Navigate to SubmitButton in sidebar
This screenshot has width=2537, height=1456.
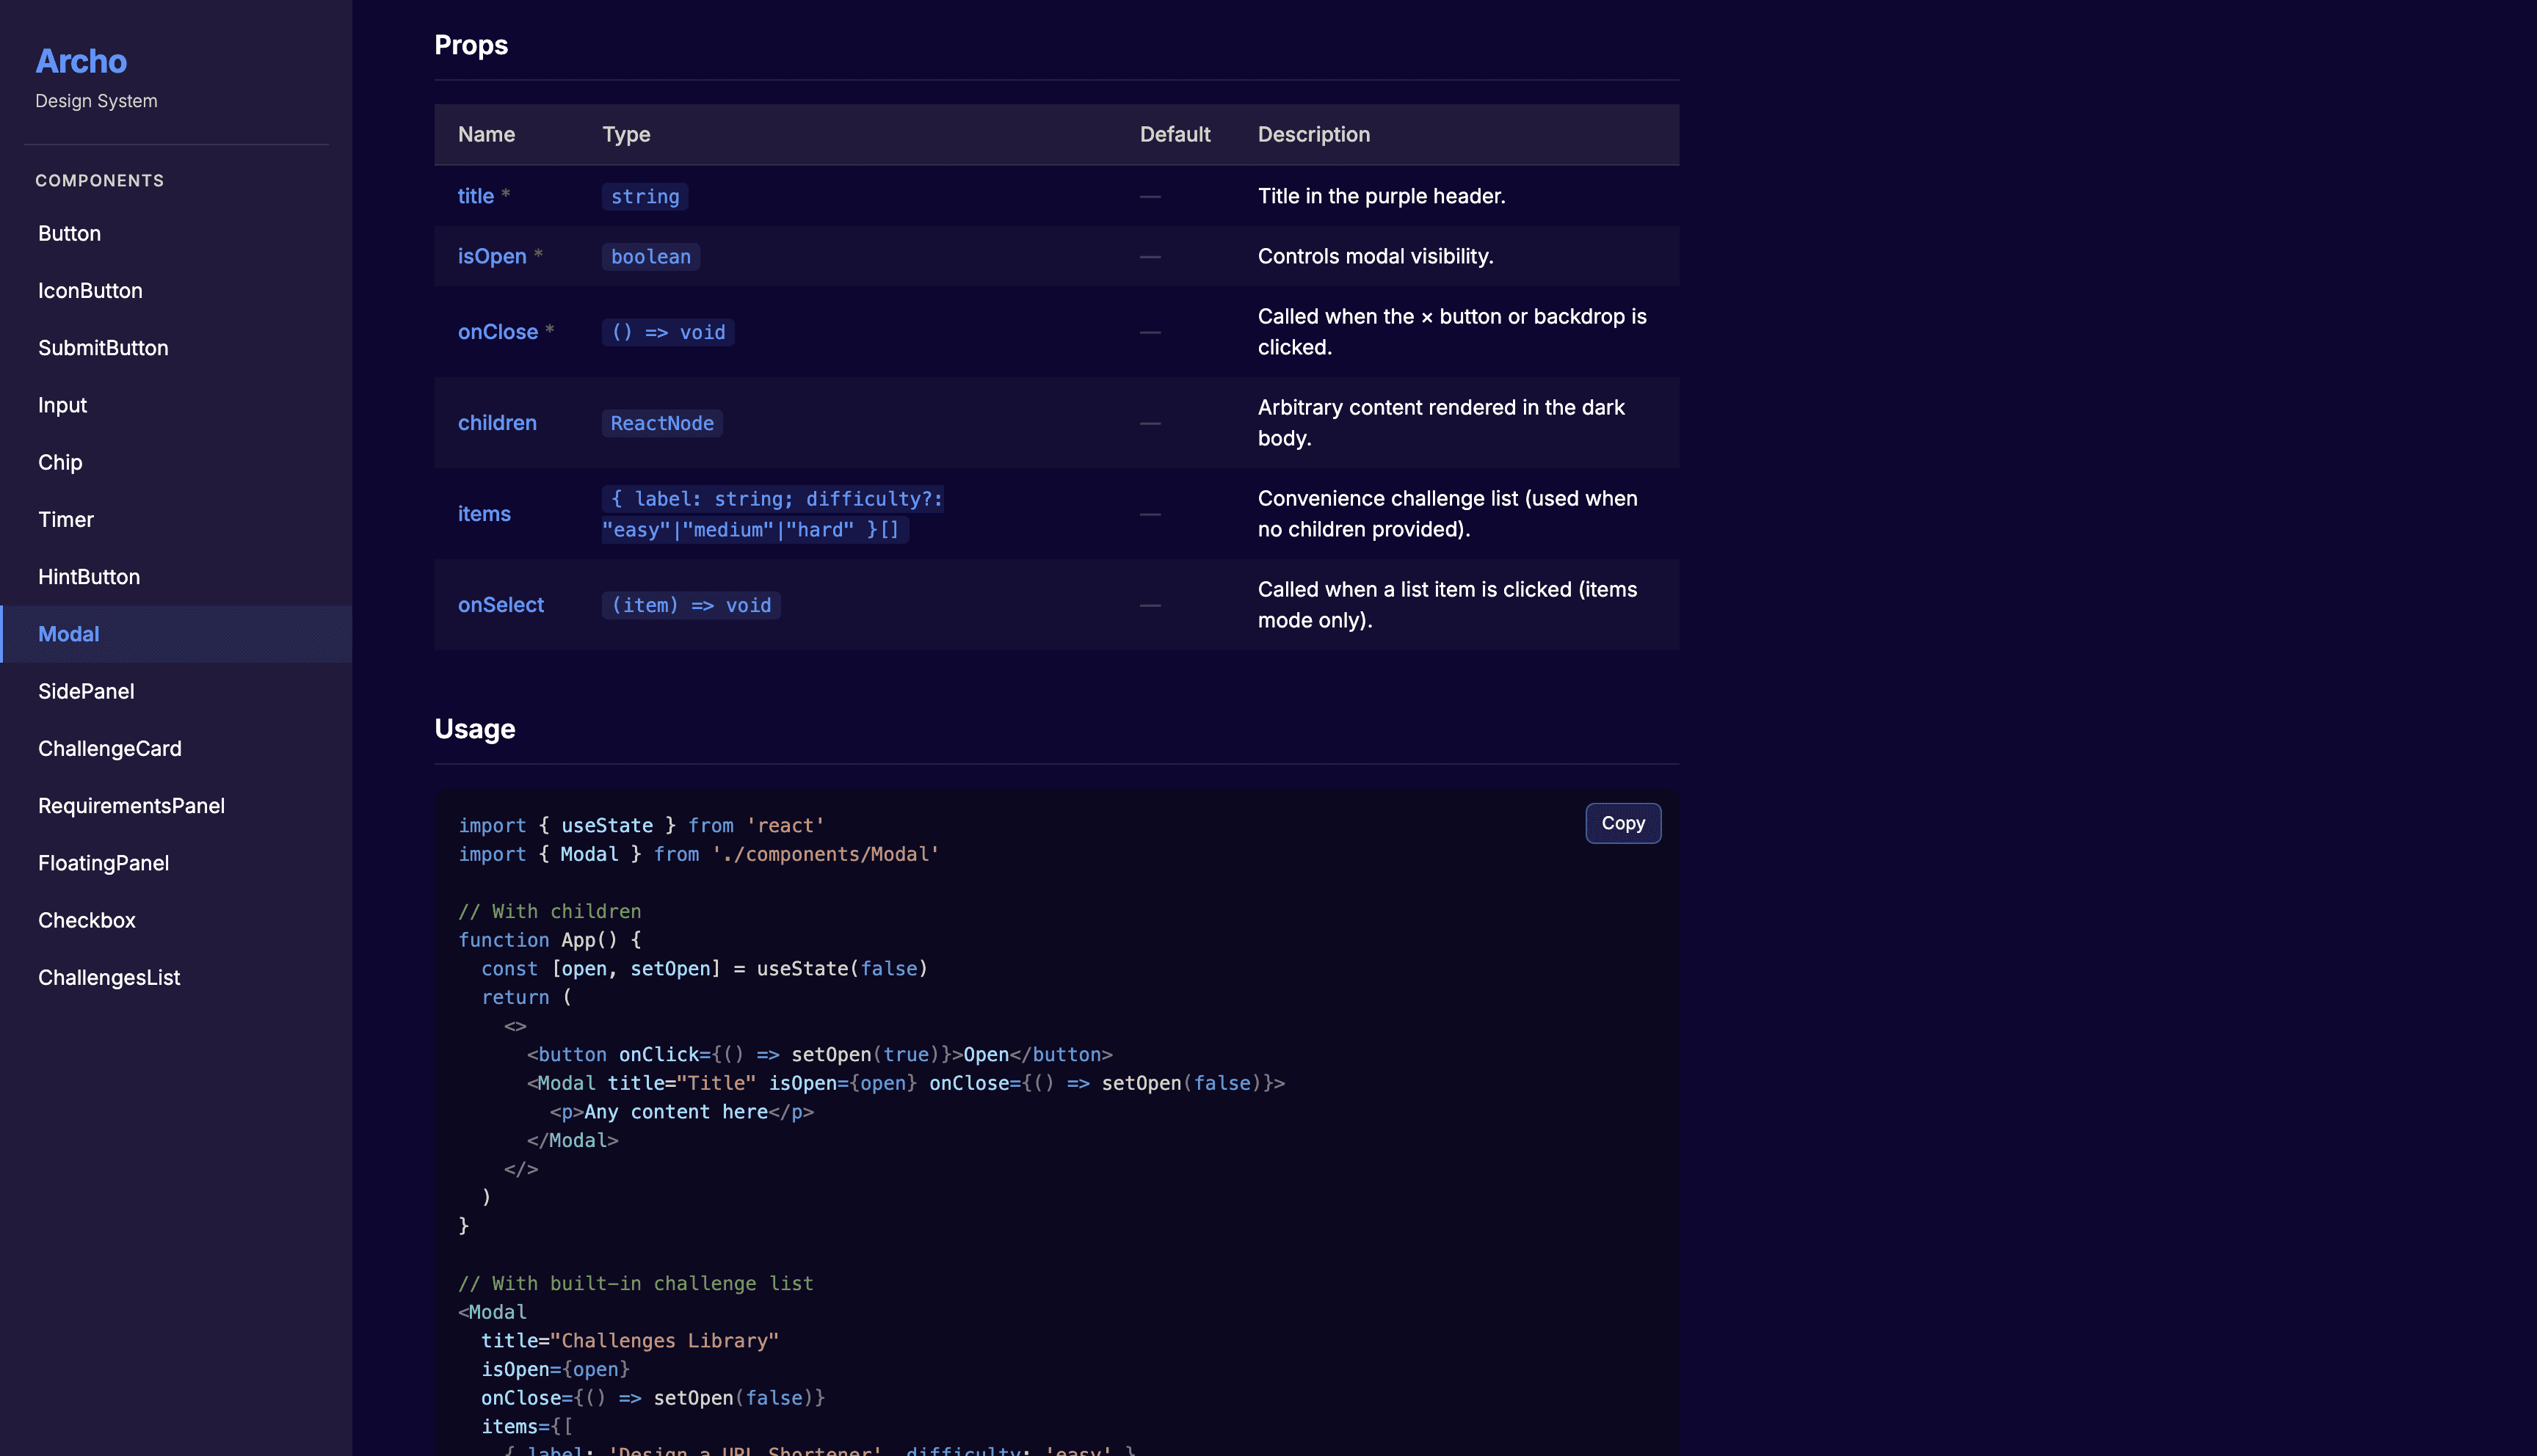103,348
